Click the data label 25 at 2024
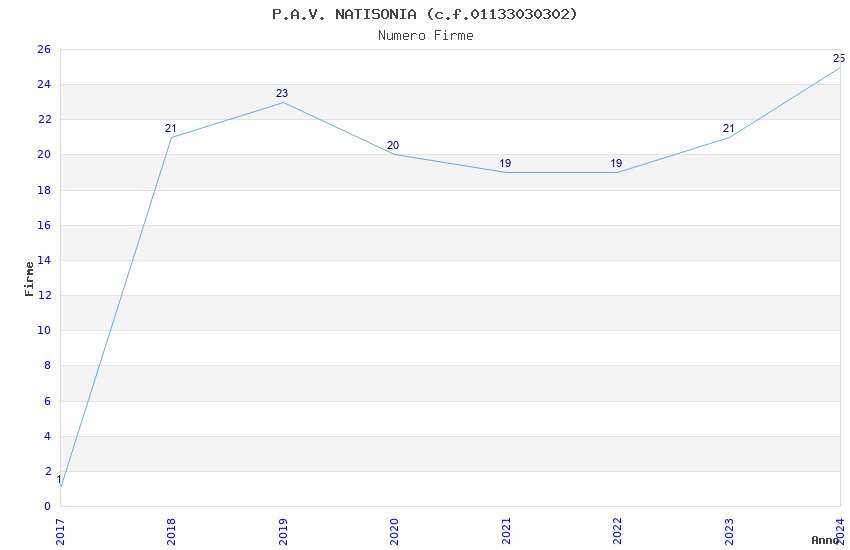Screen dimensions: 850x550 tap(839, 59)
